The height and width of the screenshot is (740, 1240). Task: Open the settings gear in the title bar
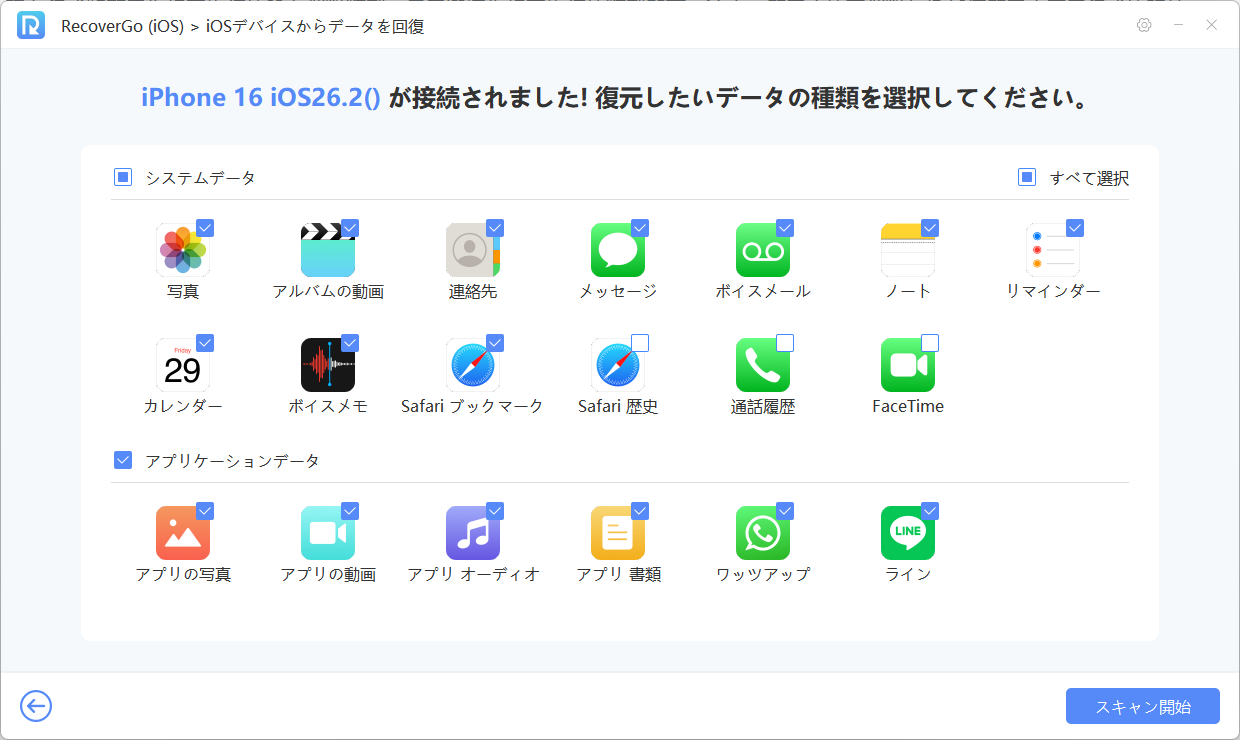pyautogui.click(x=1143, y=26)
